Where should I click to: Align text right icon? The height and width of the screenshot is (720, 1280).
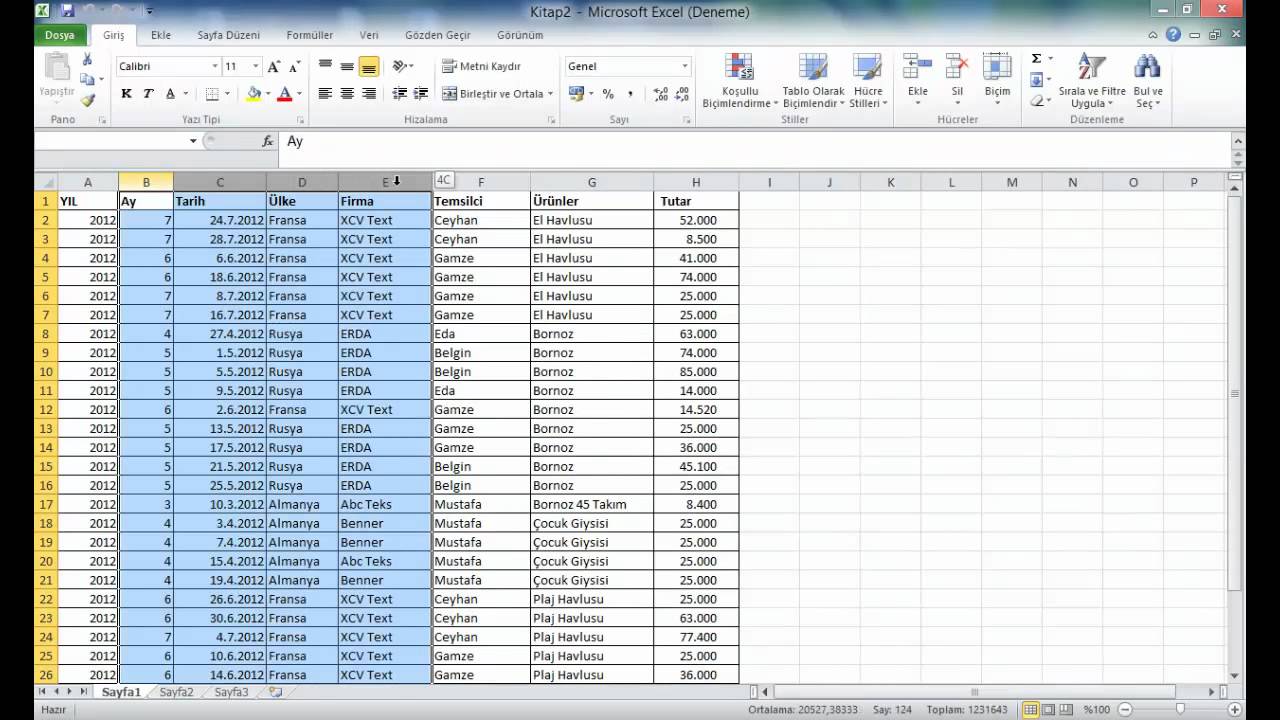[369, 94]
